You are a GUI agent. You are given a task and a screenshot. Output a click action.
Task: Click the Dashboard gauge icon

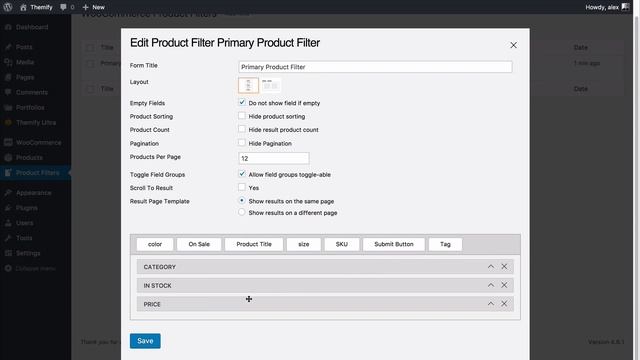pyautogui.click(x=8, y=27)
